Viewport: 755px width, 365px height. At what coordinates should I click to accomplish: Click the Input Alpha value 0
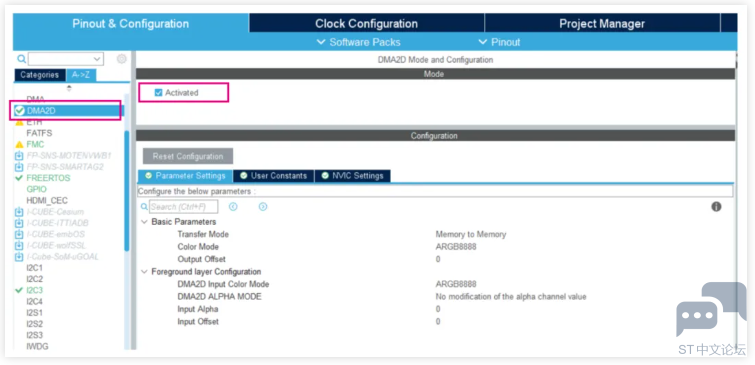point(438,309)
